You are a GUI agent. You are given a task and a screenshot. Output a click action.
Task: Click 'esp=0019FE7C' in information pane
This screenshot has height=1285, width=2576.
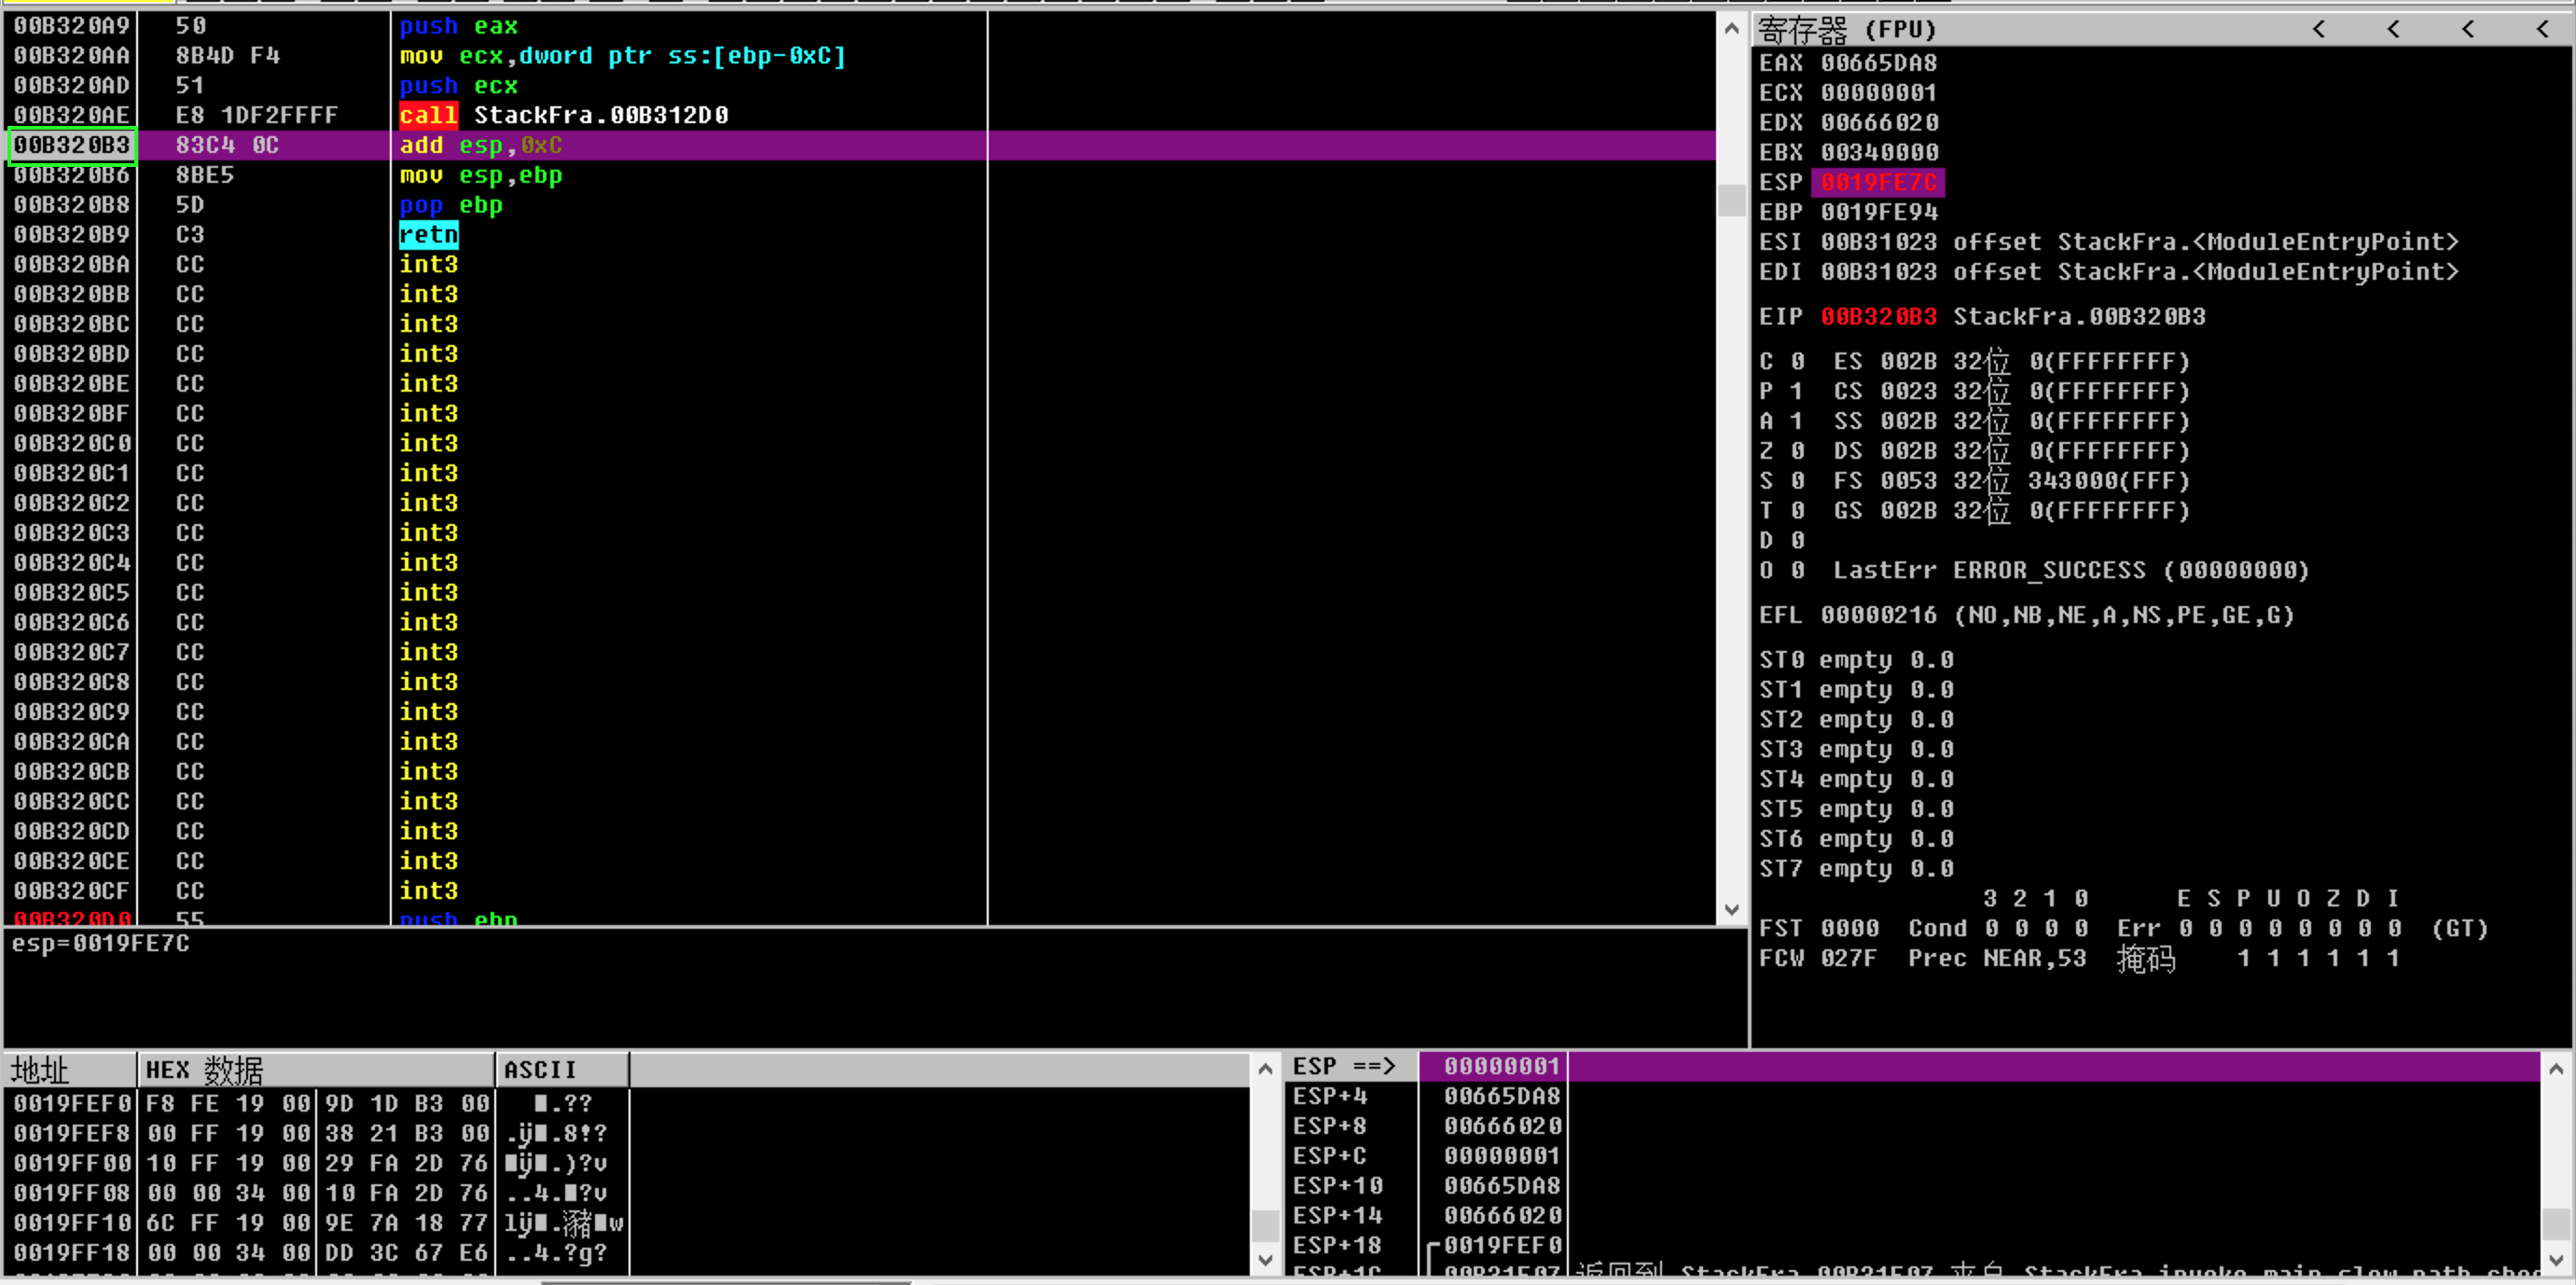click(100, 944)
